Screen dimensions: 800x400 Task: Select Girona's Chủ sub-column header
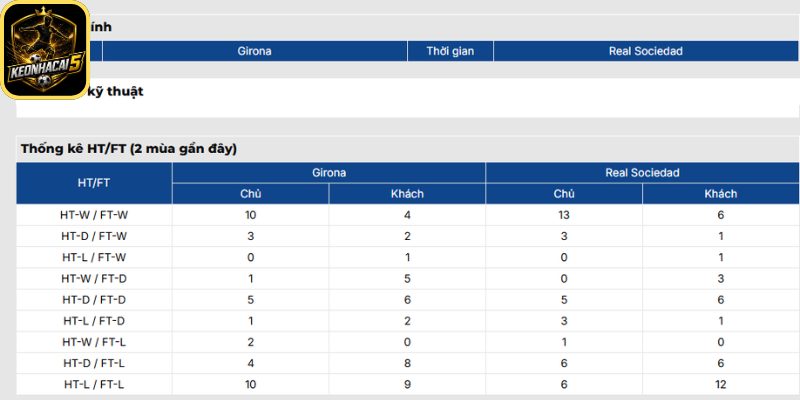[x=251, y=194]
